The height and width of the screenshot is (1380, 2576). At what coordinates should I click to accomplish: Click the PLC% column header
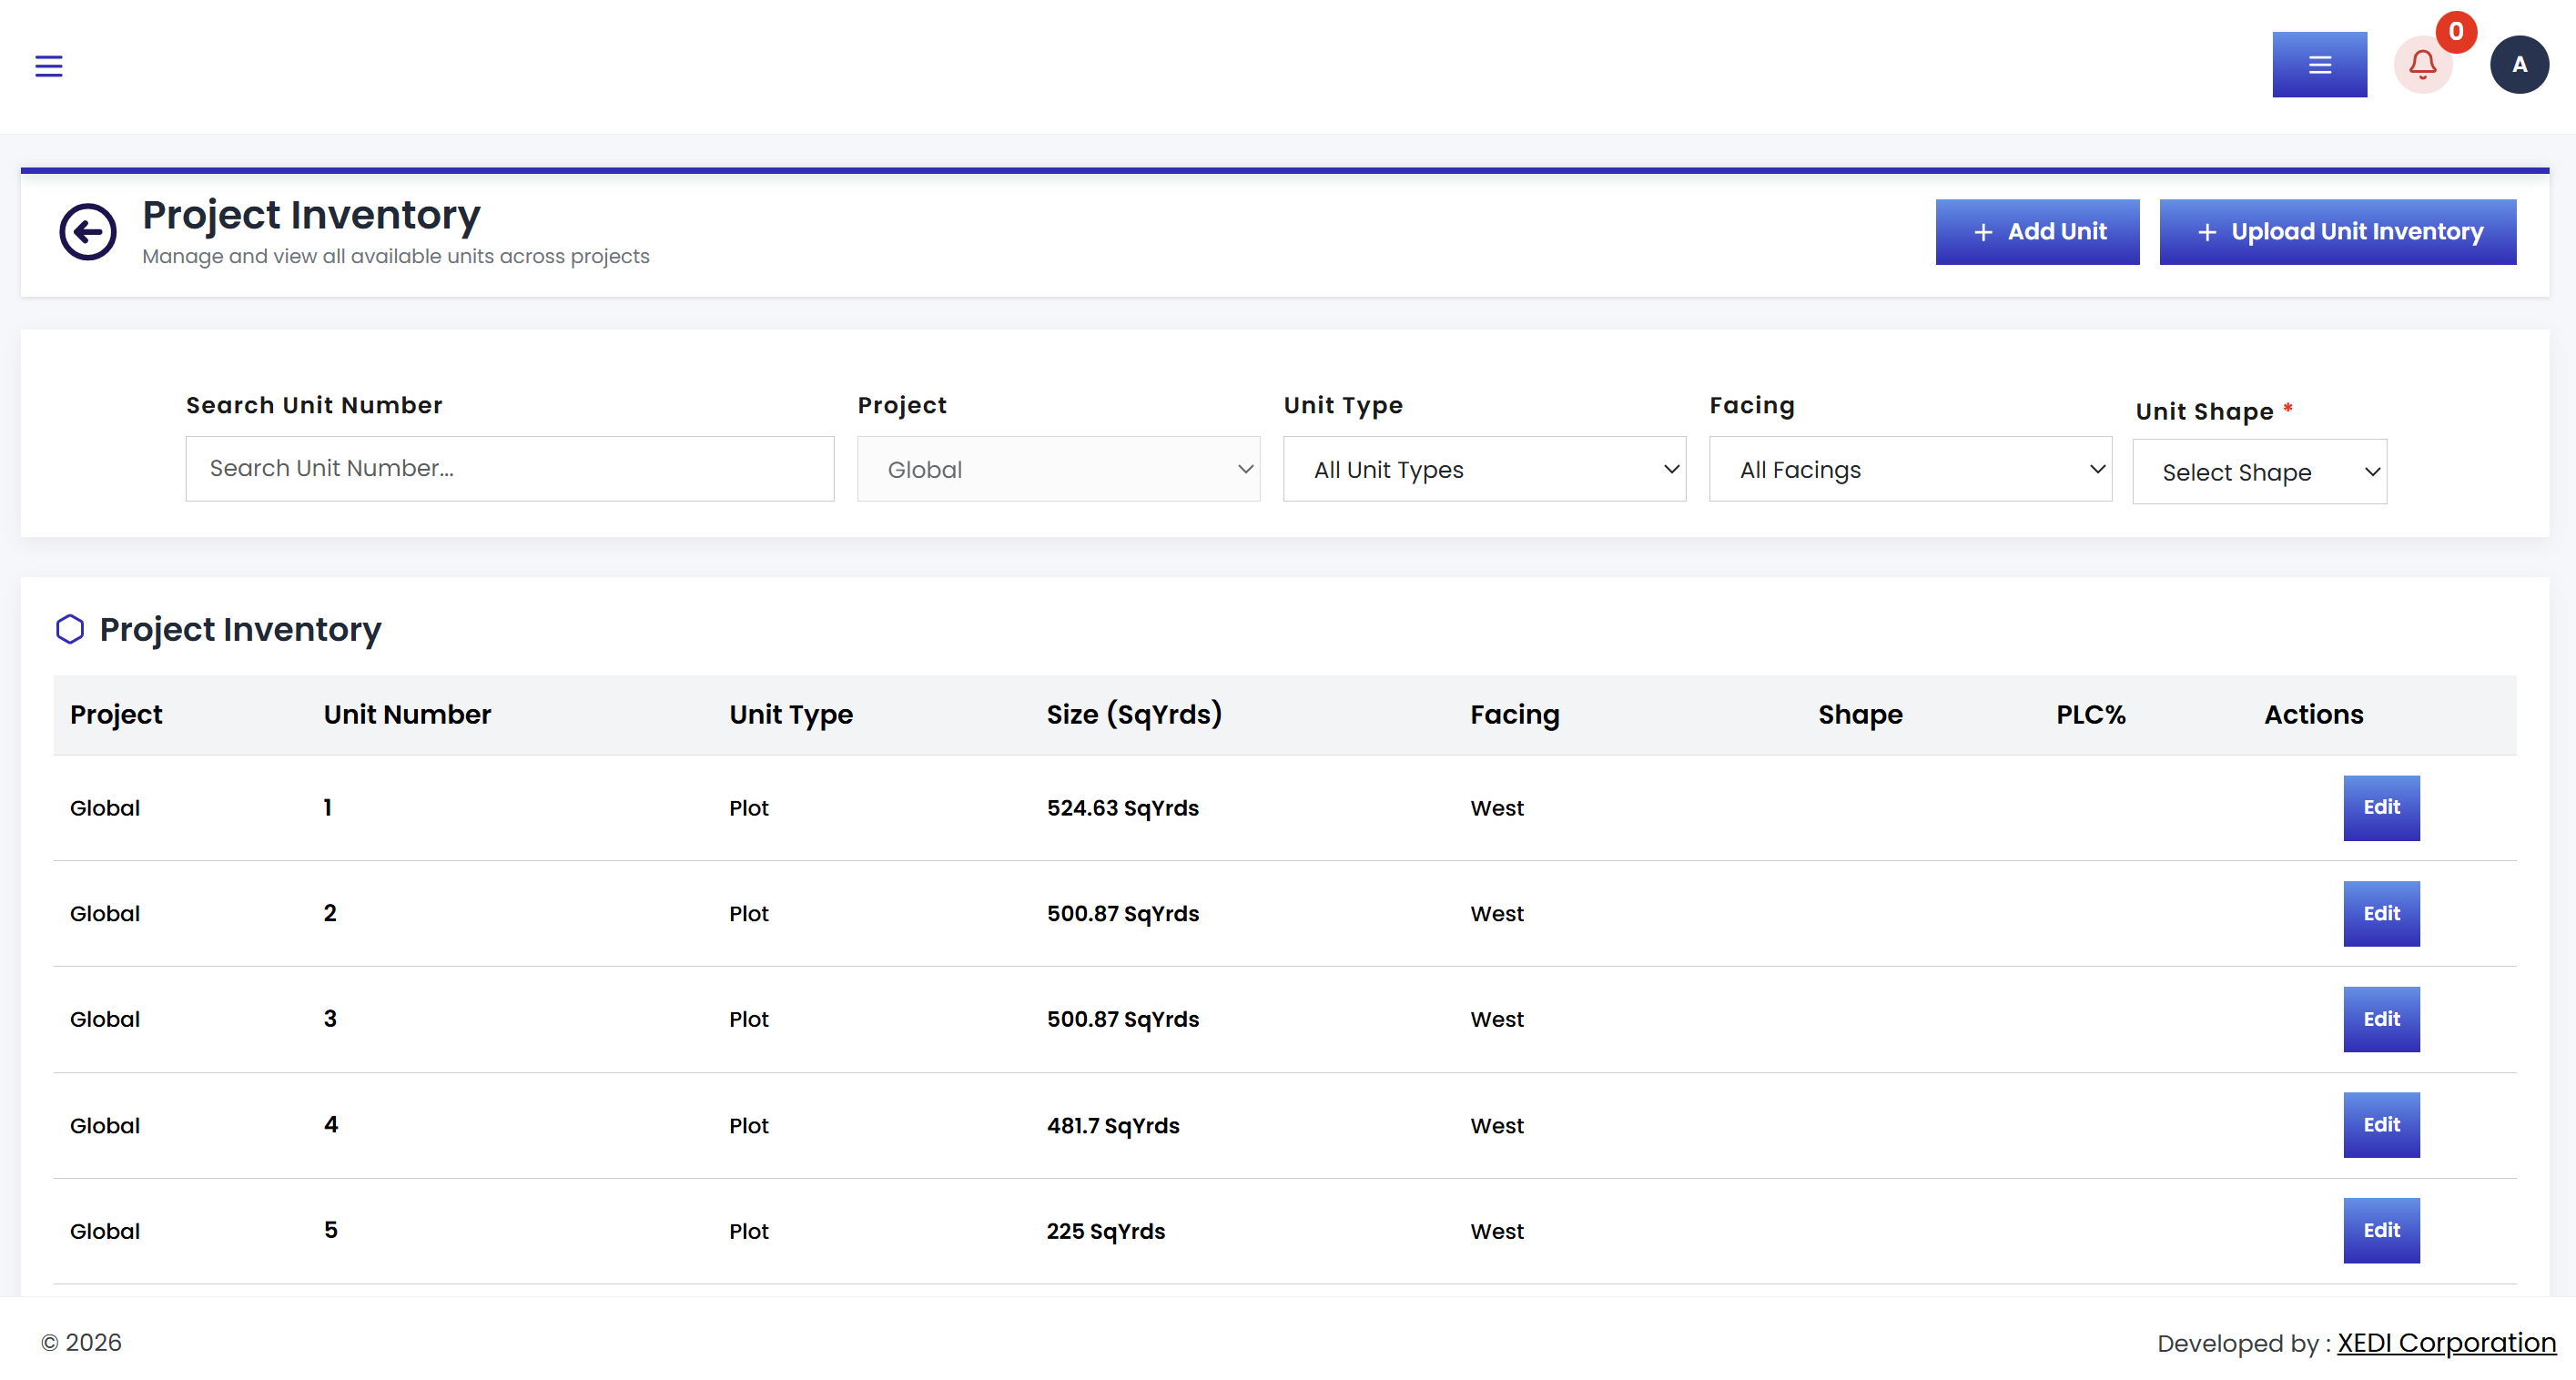(x=2090, y=714)
